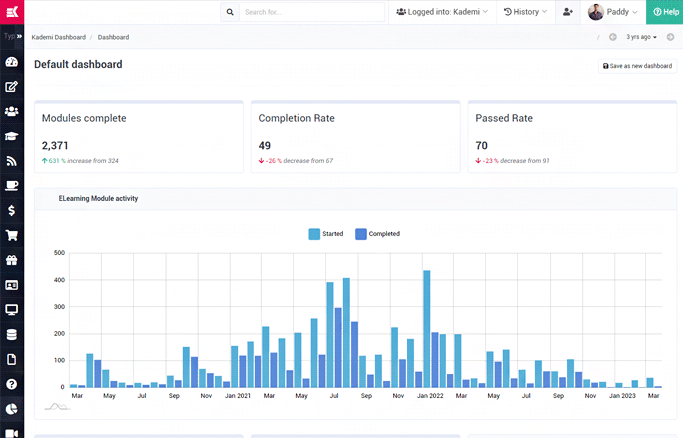Viewport: 683px width, 438px height.
Task: Click the '-23 % decrease from 91' text
Action: pyautogui.click(x=512, y=161)
